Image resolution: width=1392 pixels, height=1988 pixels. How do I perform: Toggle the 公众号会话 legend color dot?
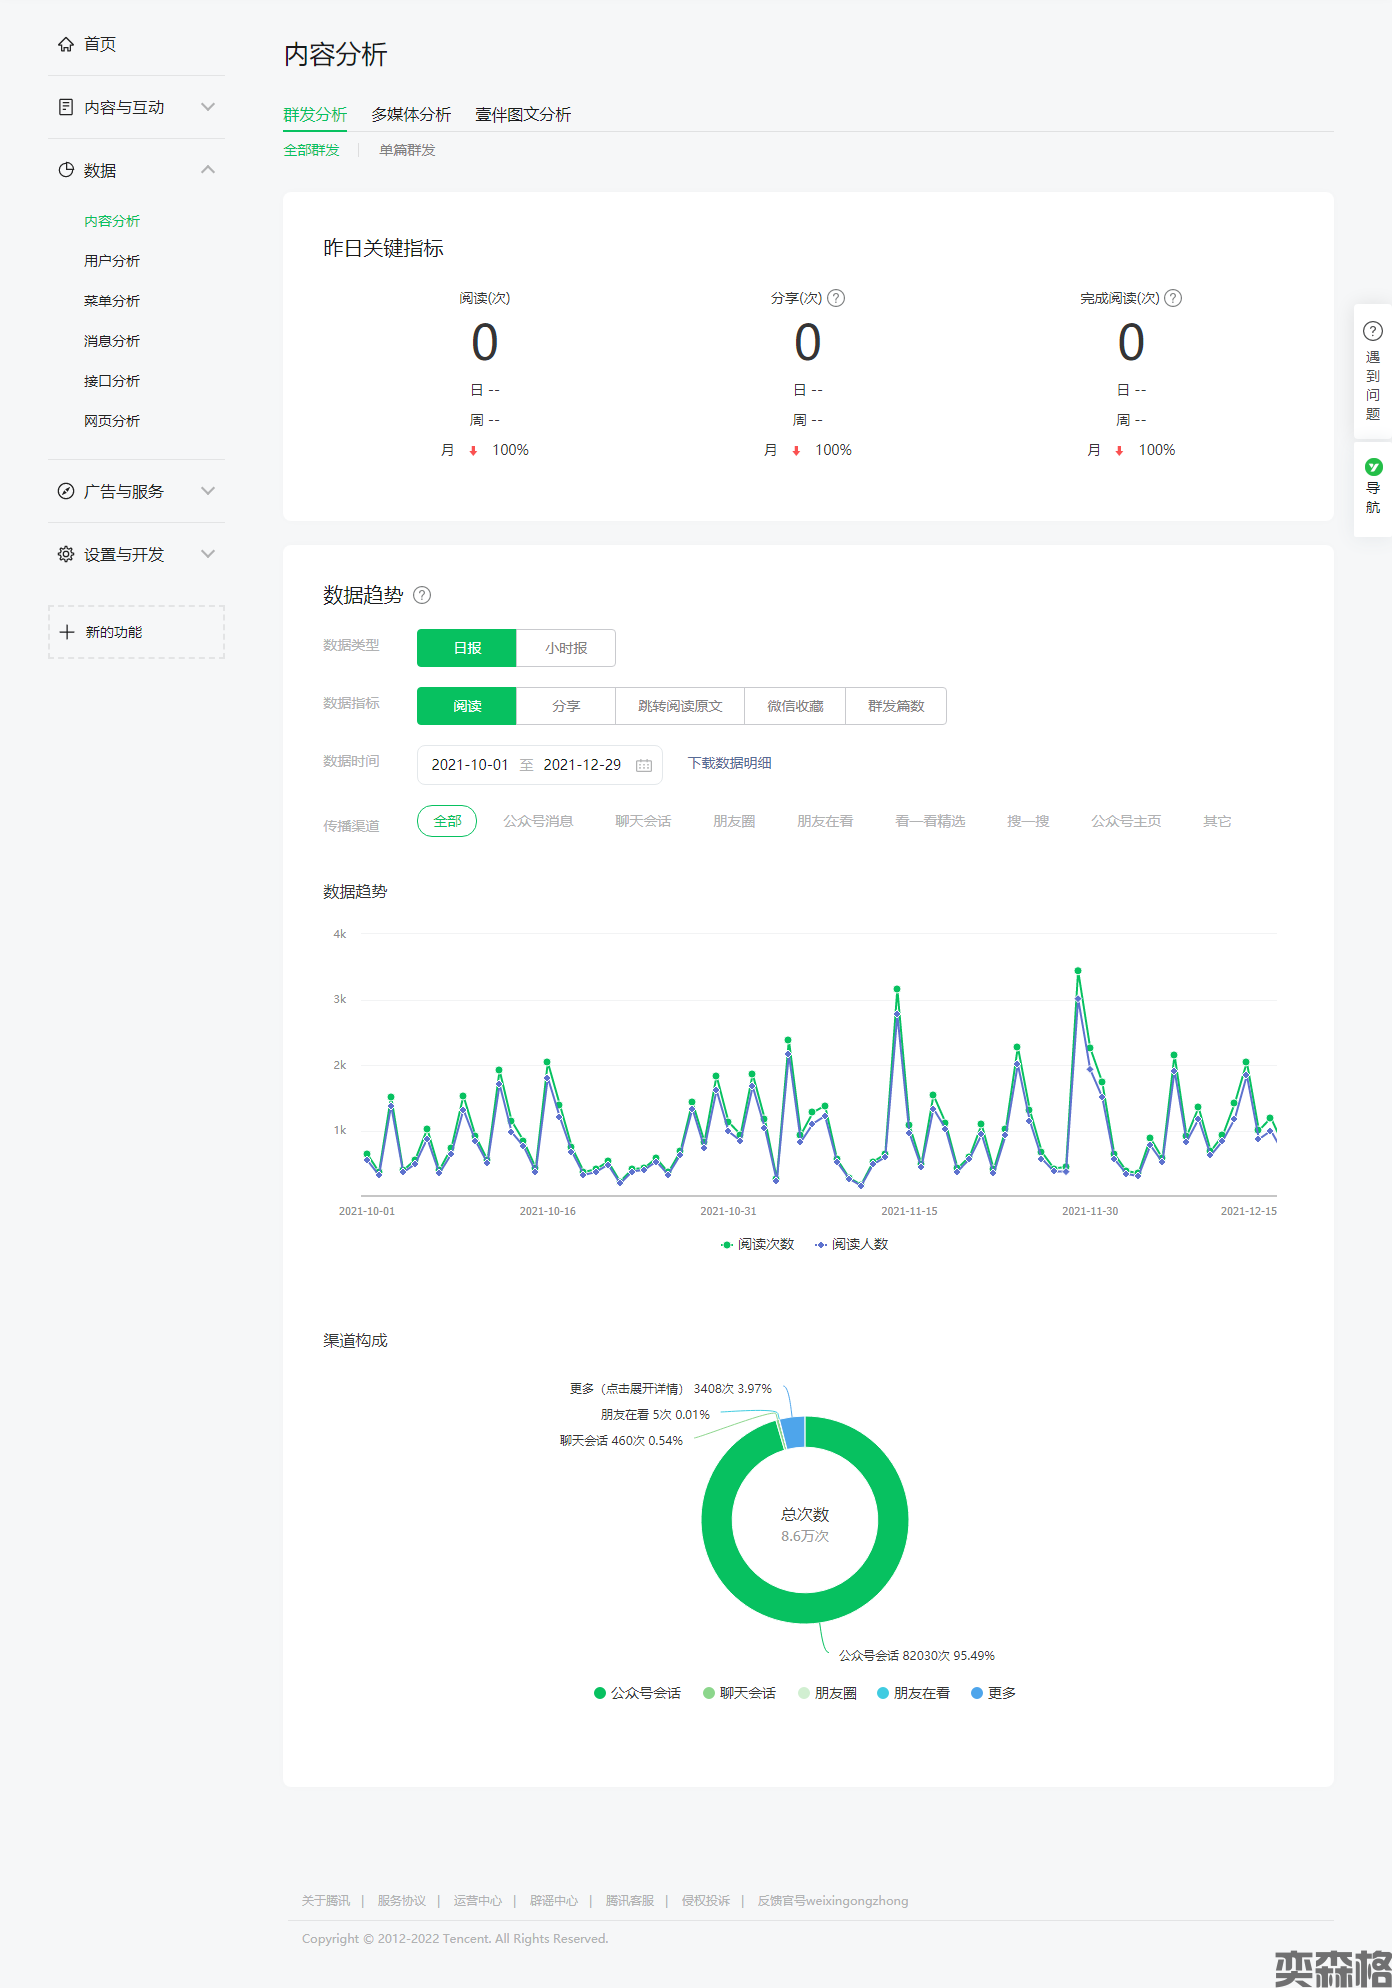600,1693
